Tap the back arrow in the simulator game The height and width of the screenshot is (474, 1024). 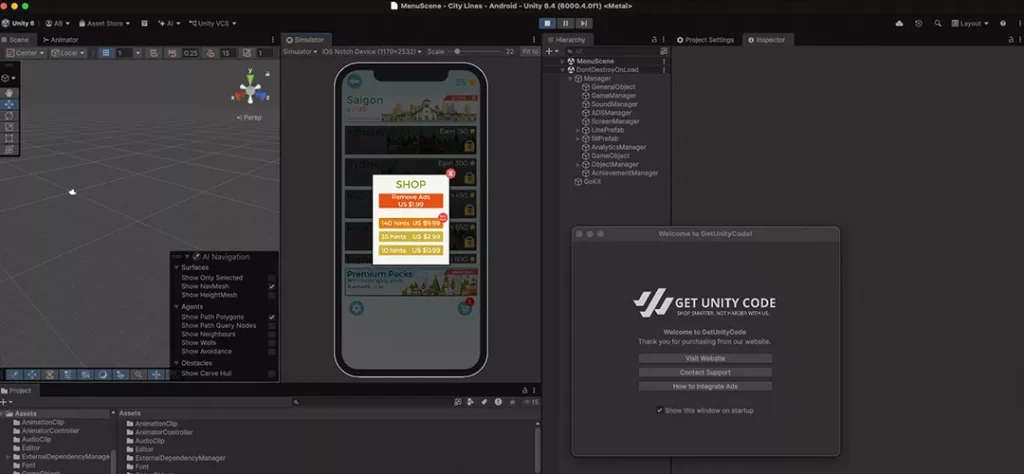pyautogui.click(x=354, y=82)
